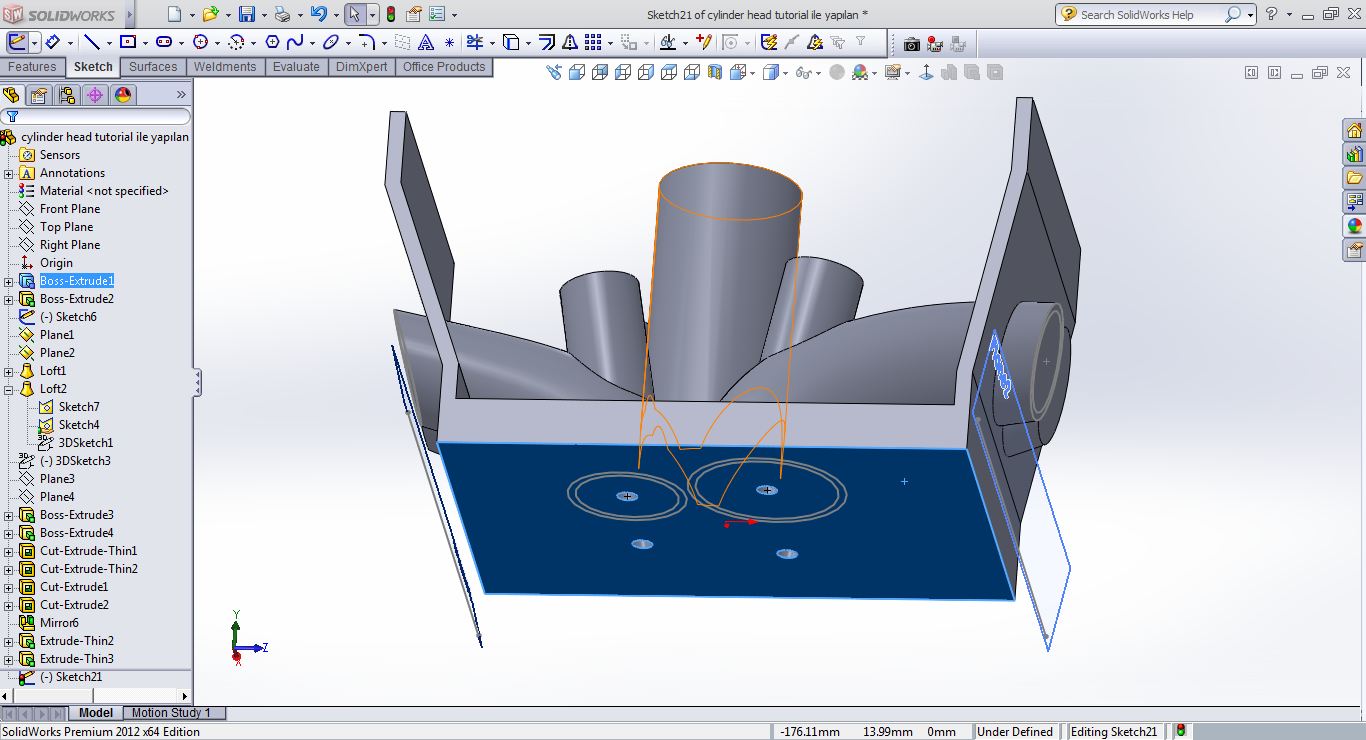Switch to the Features tab

click(32, 67)
